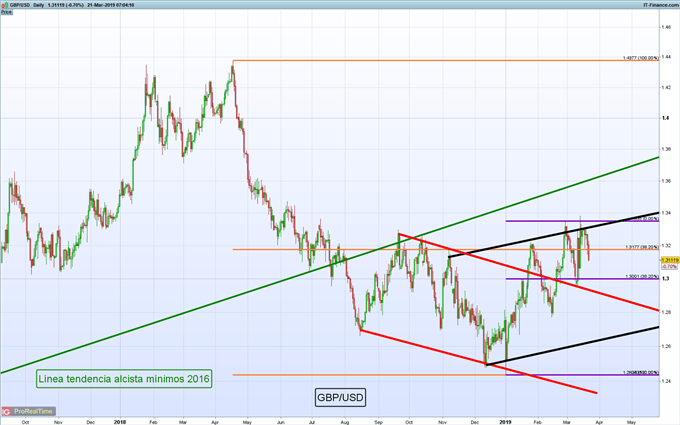Click the Jun label on date axis
This screenshot has width=680, height=425.
(281, 422)
